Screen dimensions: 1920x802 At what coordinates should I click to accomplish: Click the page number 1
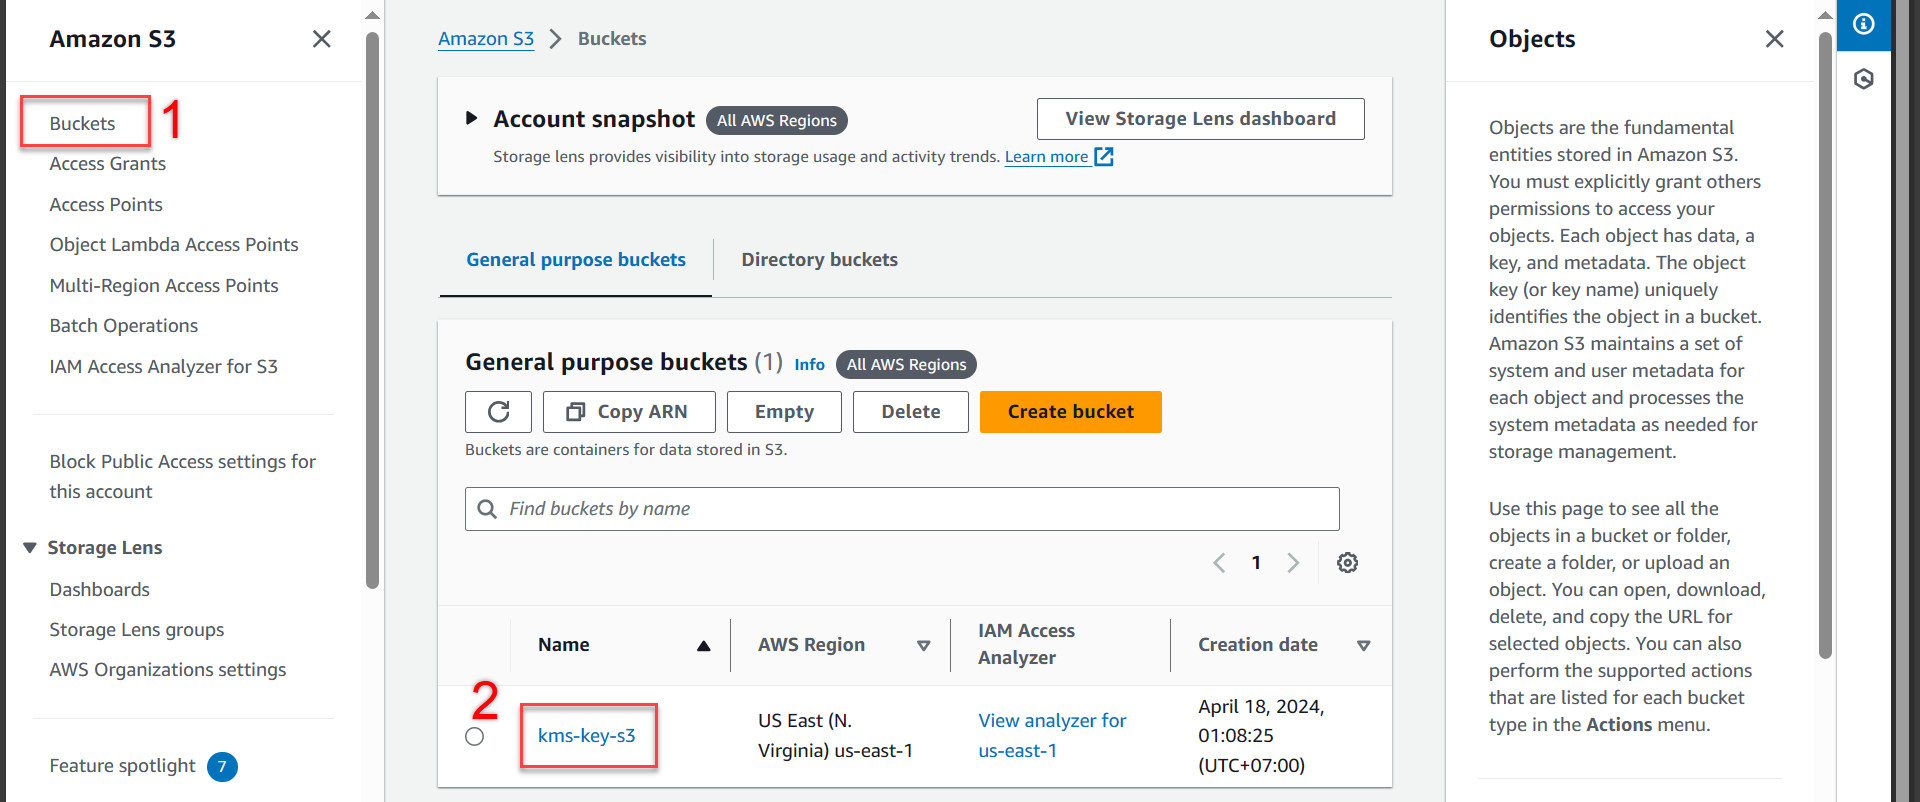[1256, 563]
